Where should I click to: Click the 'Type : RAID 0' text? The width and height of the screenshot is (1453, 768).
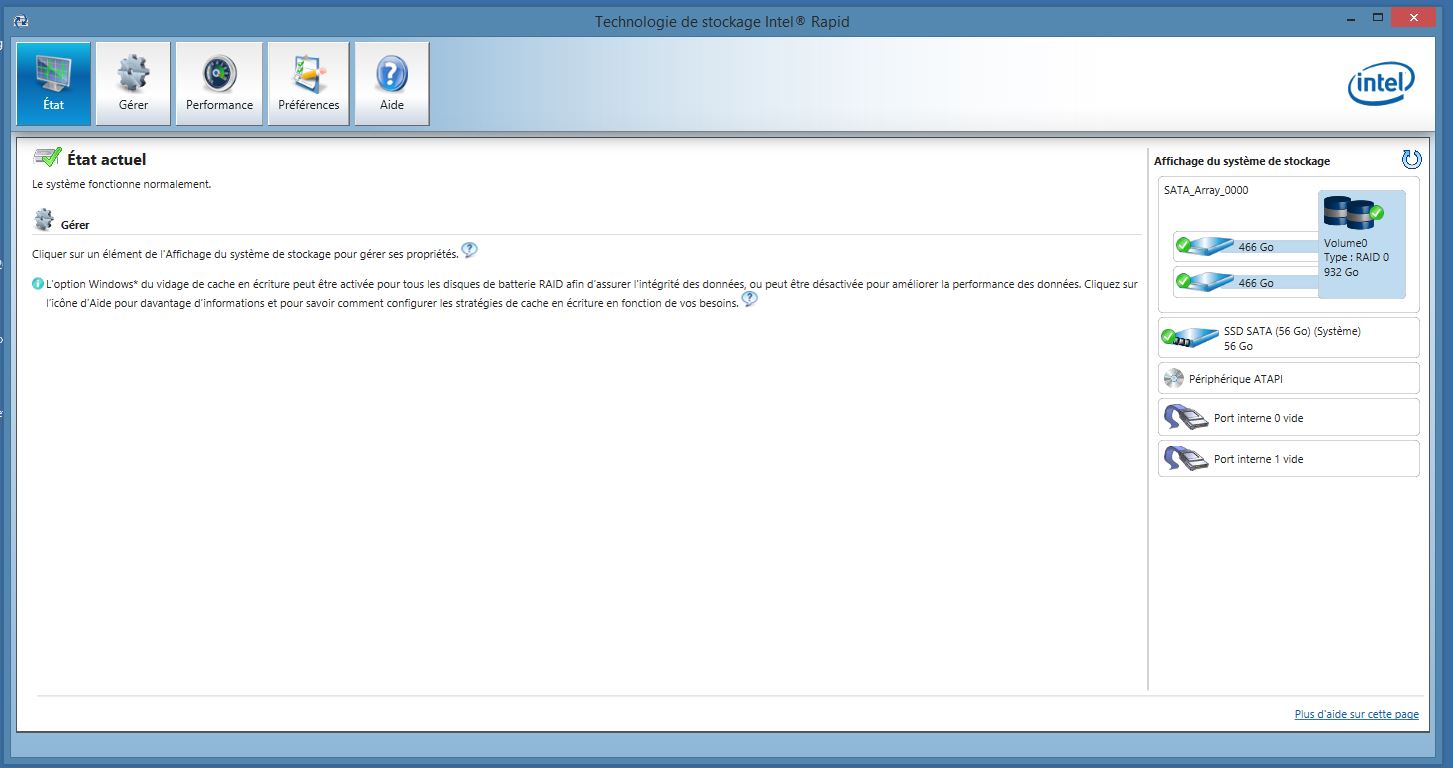point(1356,257)
